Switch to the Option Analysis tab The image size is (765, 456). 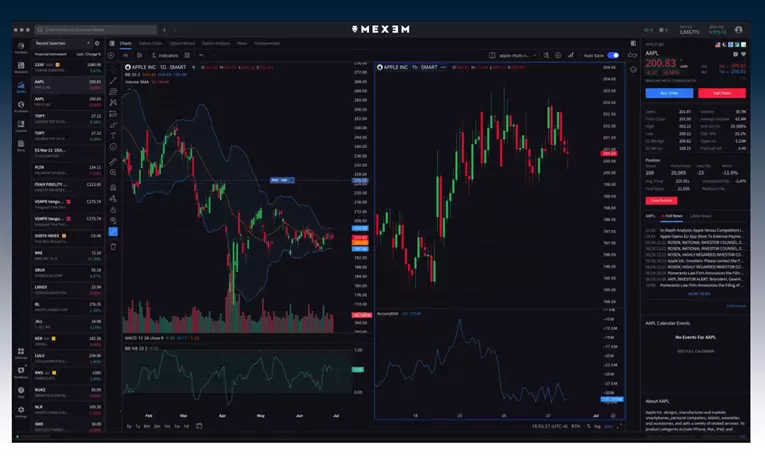coord(216,43)
